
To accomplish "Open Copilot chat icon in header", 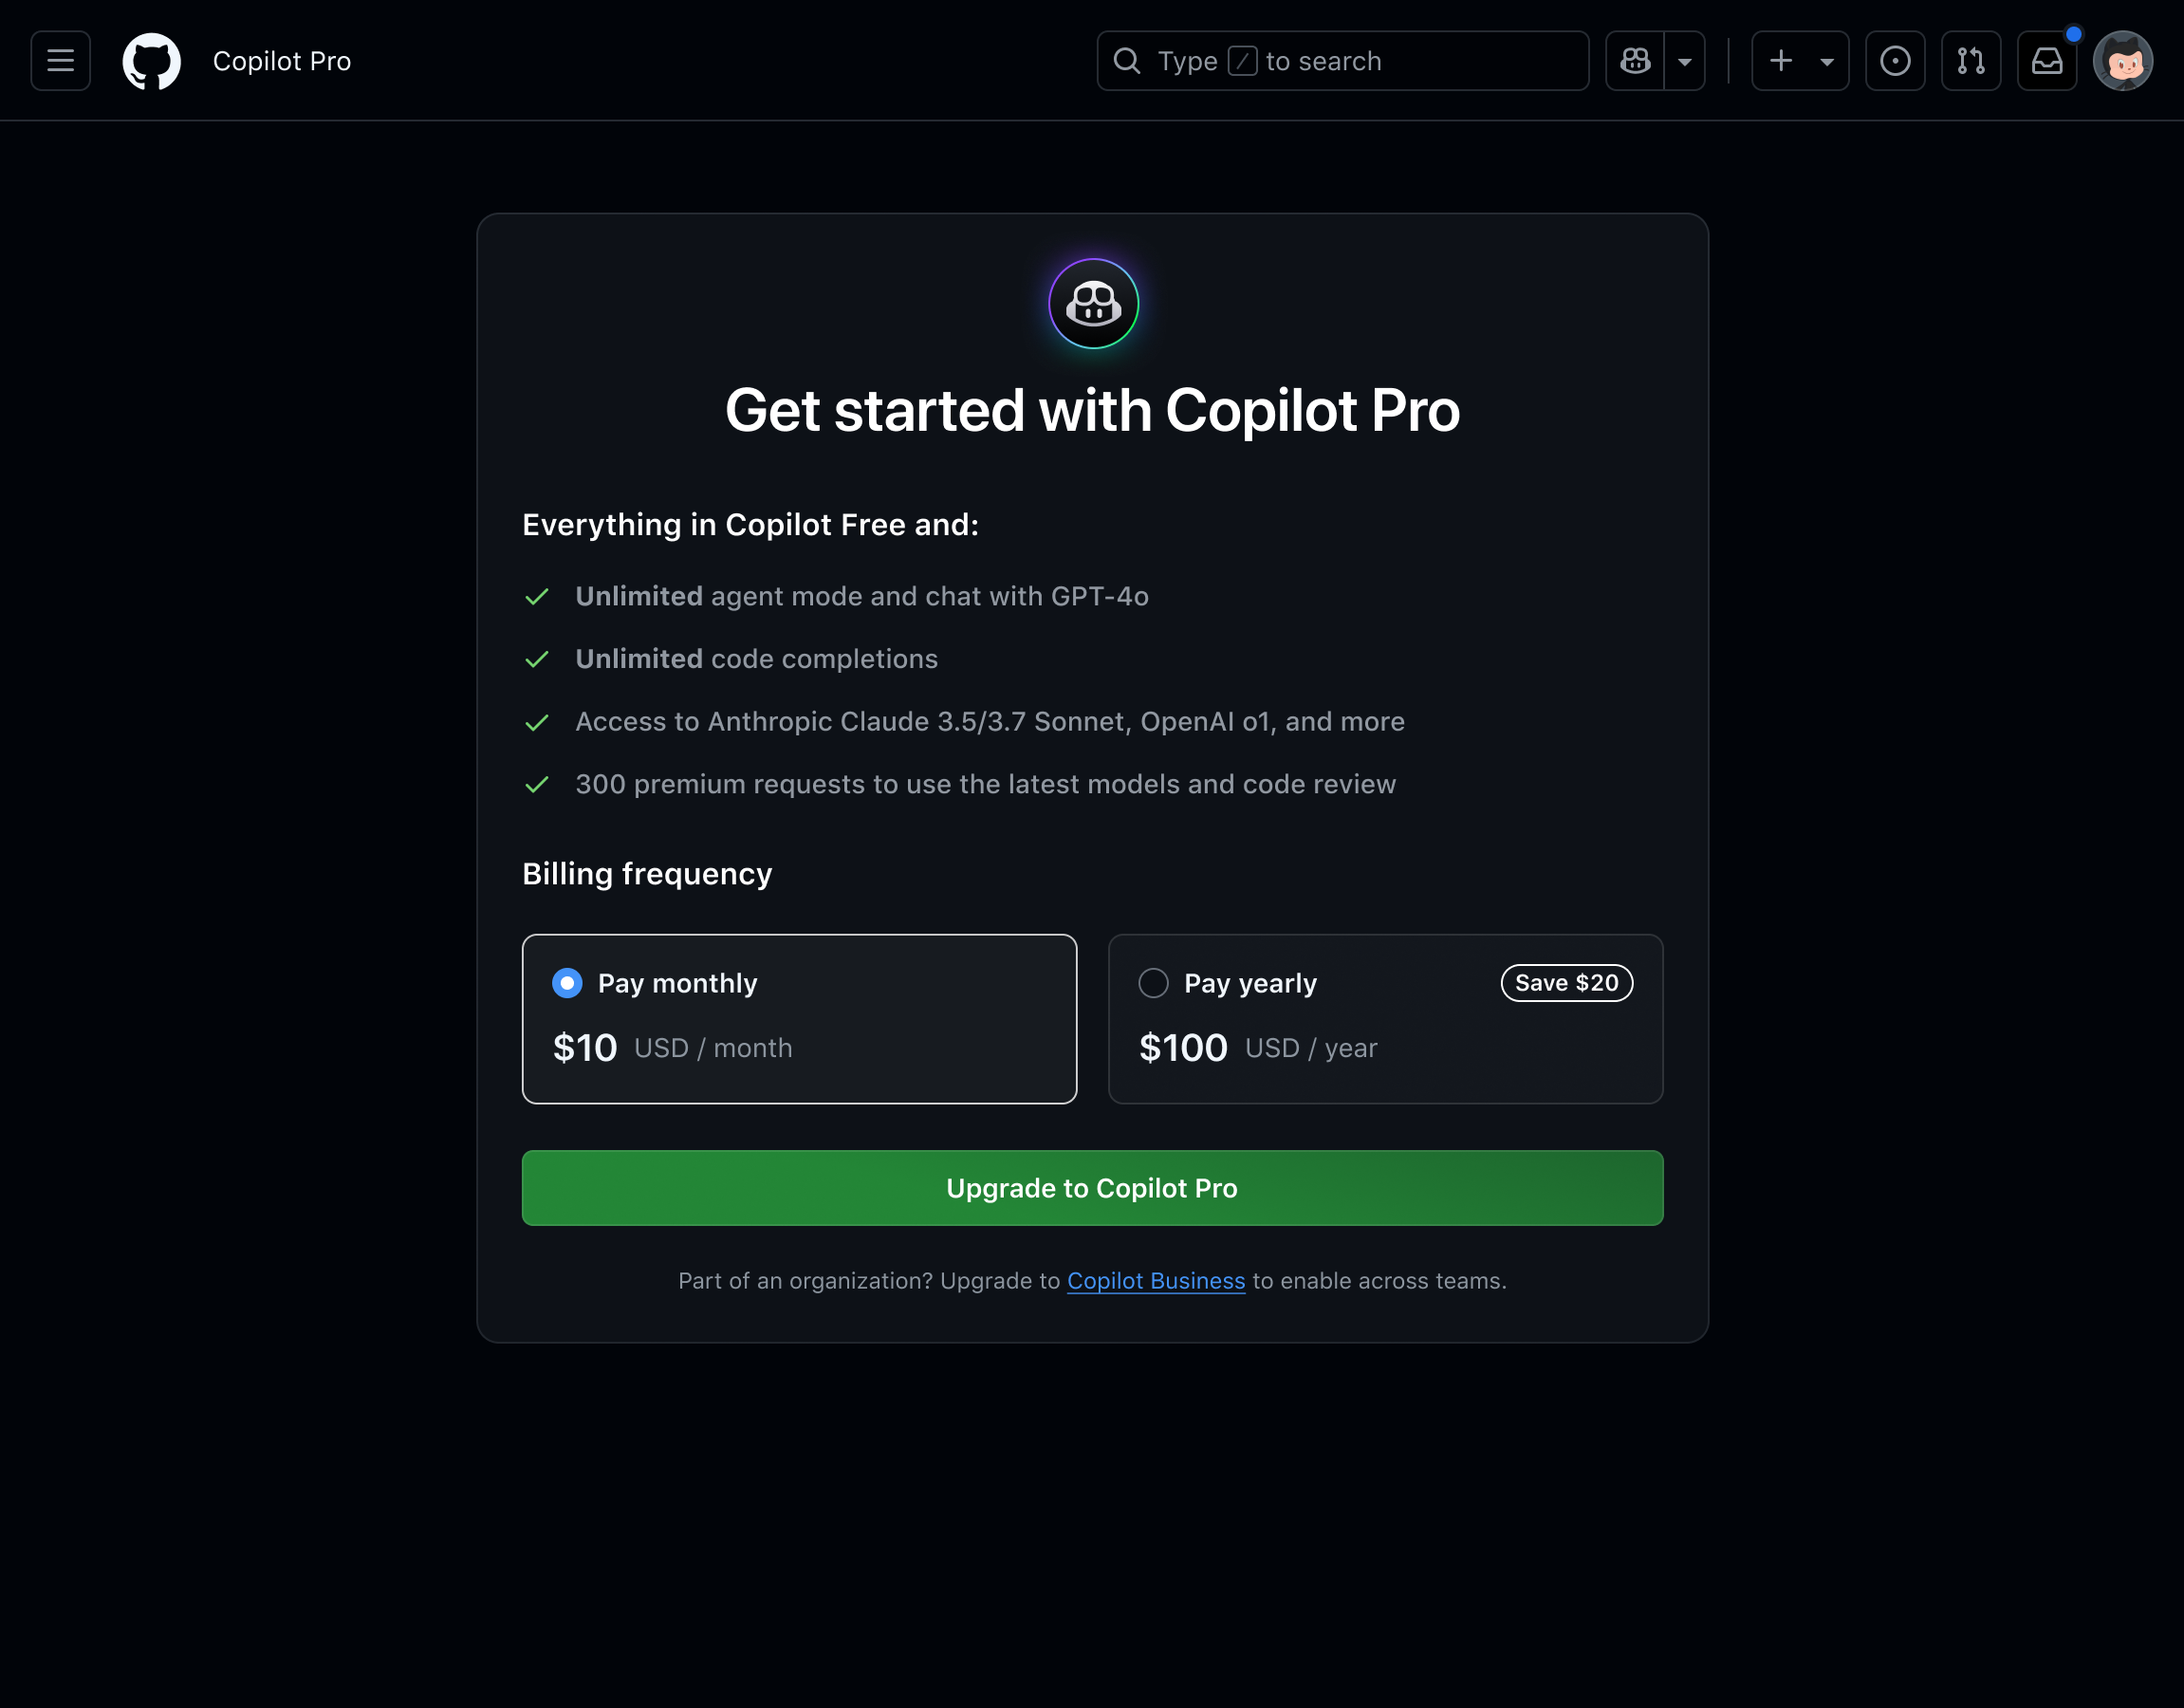I will coord(1635,61).
